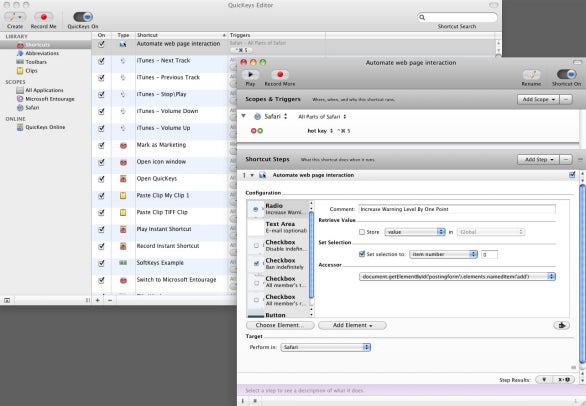The height and width of the screenshot is (406, 586).
Task: Click the minus button below the shortcut list
Action: [x=110, y=300]
